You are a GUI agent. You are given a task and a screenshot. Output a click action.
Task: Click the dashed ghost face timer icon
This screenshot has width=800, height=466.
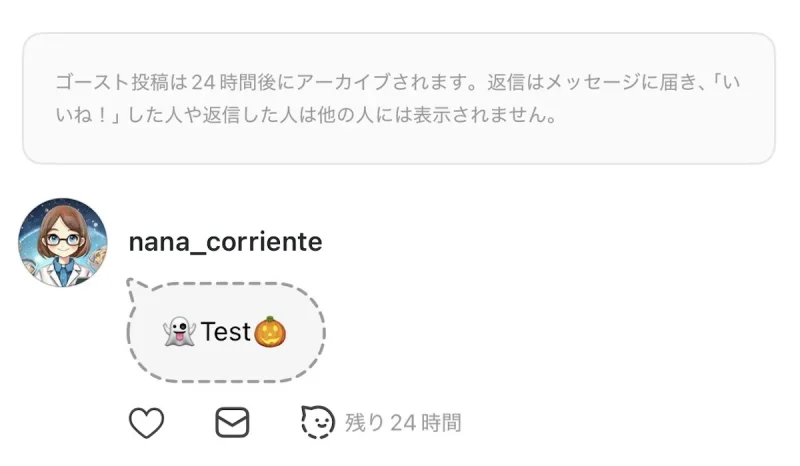coord(317,422)
